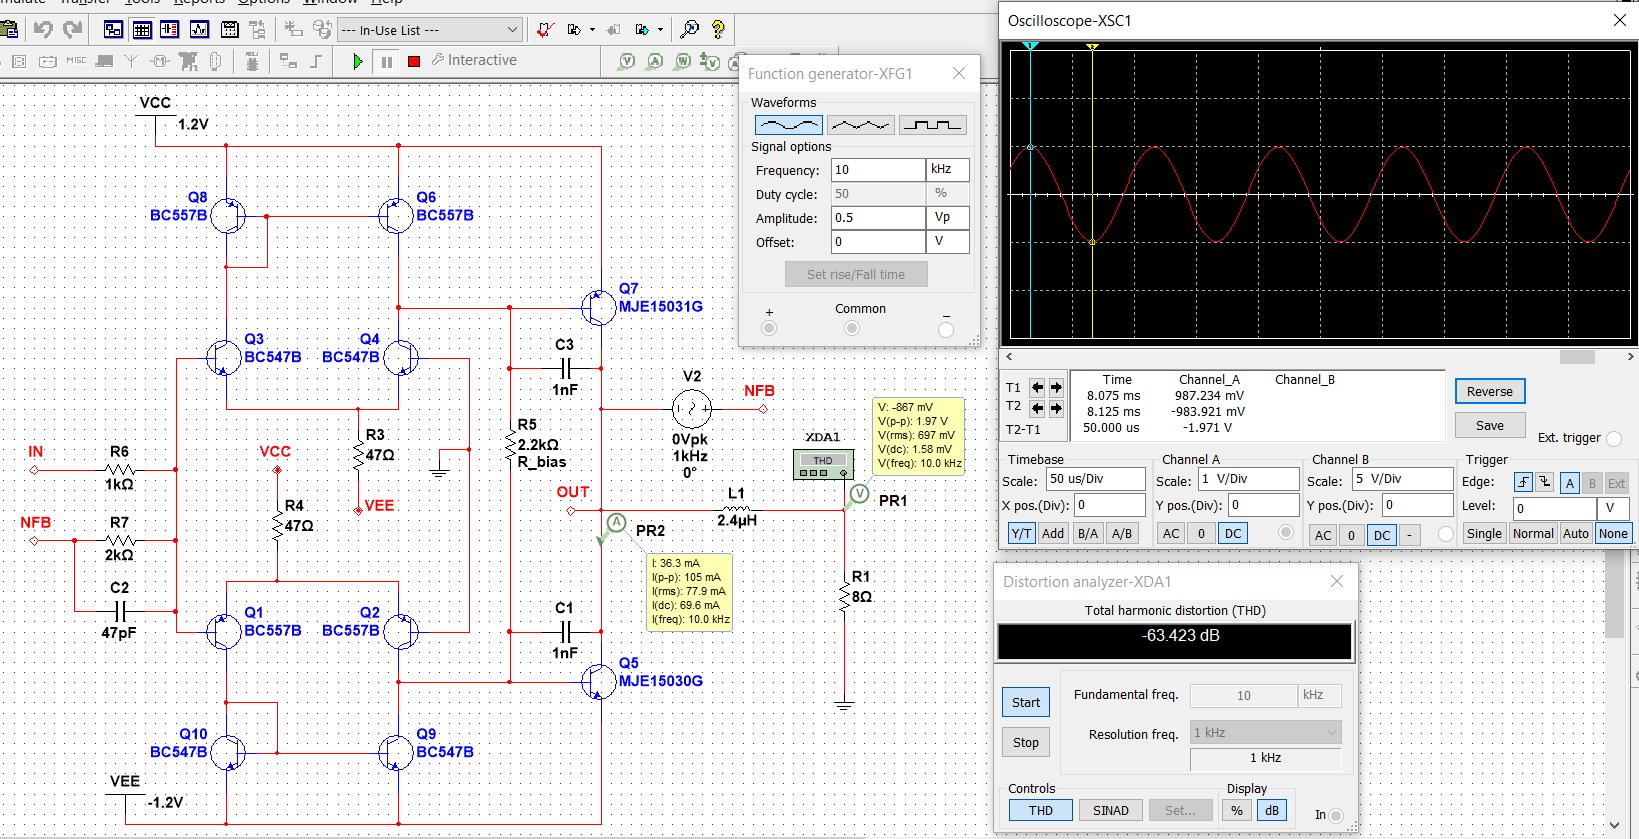The width and height of the screenshot is (1639, 839).
Task: Select square waveform in function generator
Action: (933, 125)
